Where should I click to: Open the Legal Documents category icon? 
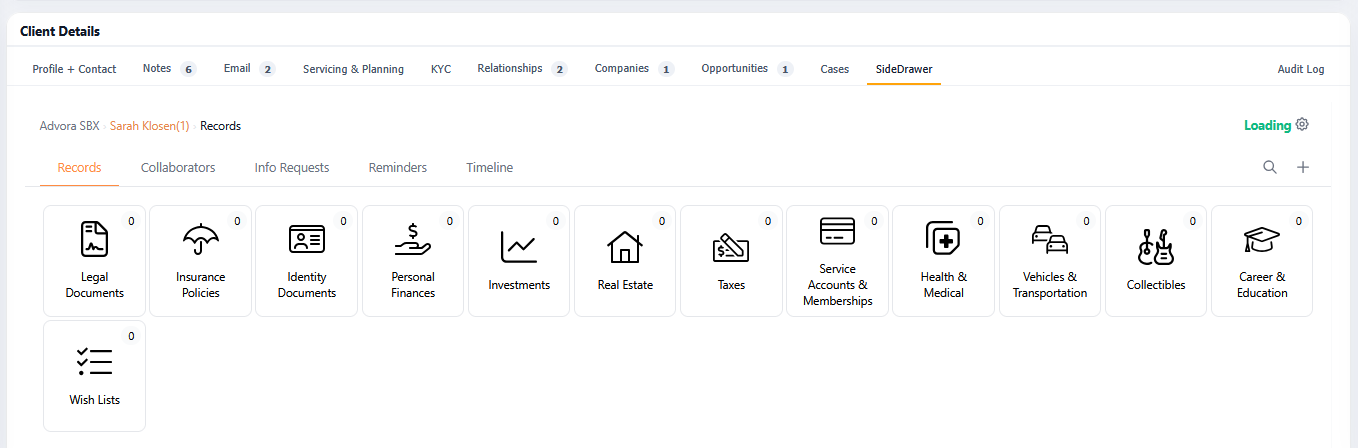(x=95, y=240)
